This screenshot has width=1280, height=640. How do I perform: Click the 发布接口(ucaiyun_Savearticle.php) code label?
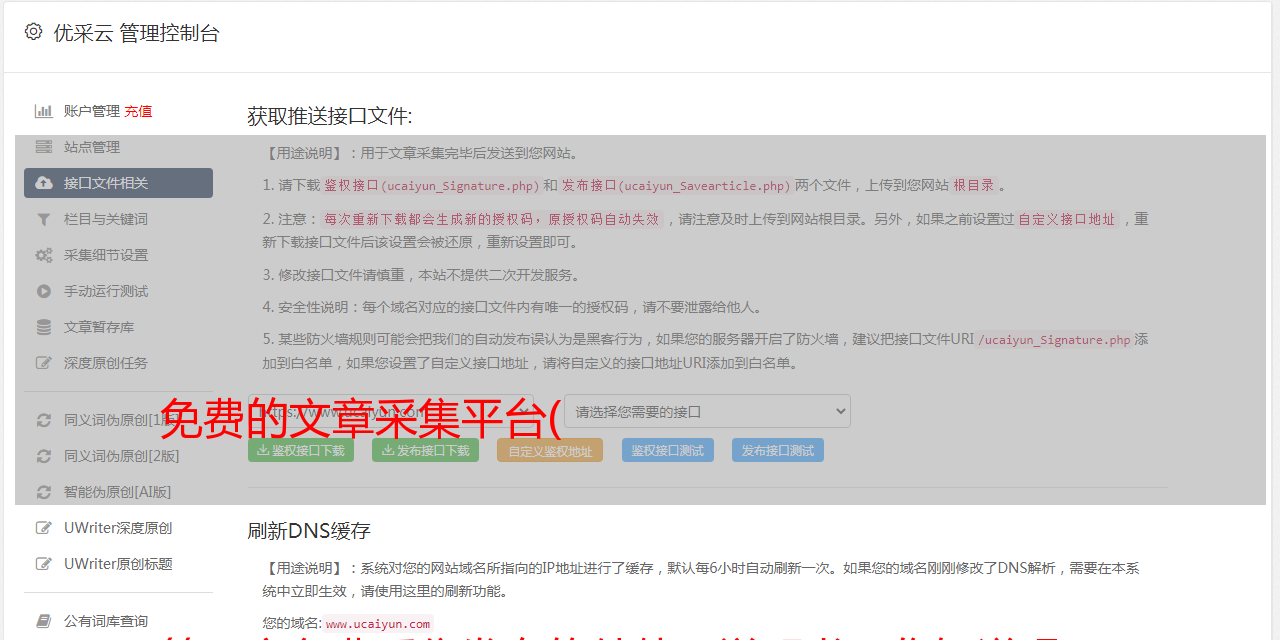point(676,185)
